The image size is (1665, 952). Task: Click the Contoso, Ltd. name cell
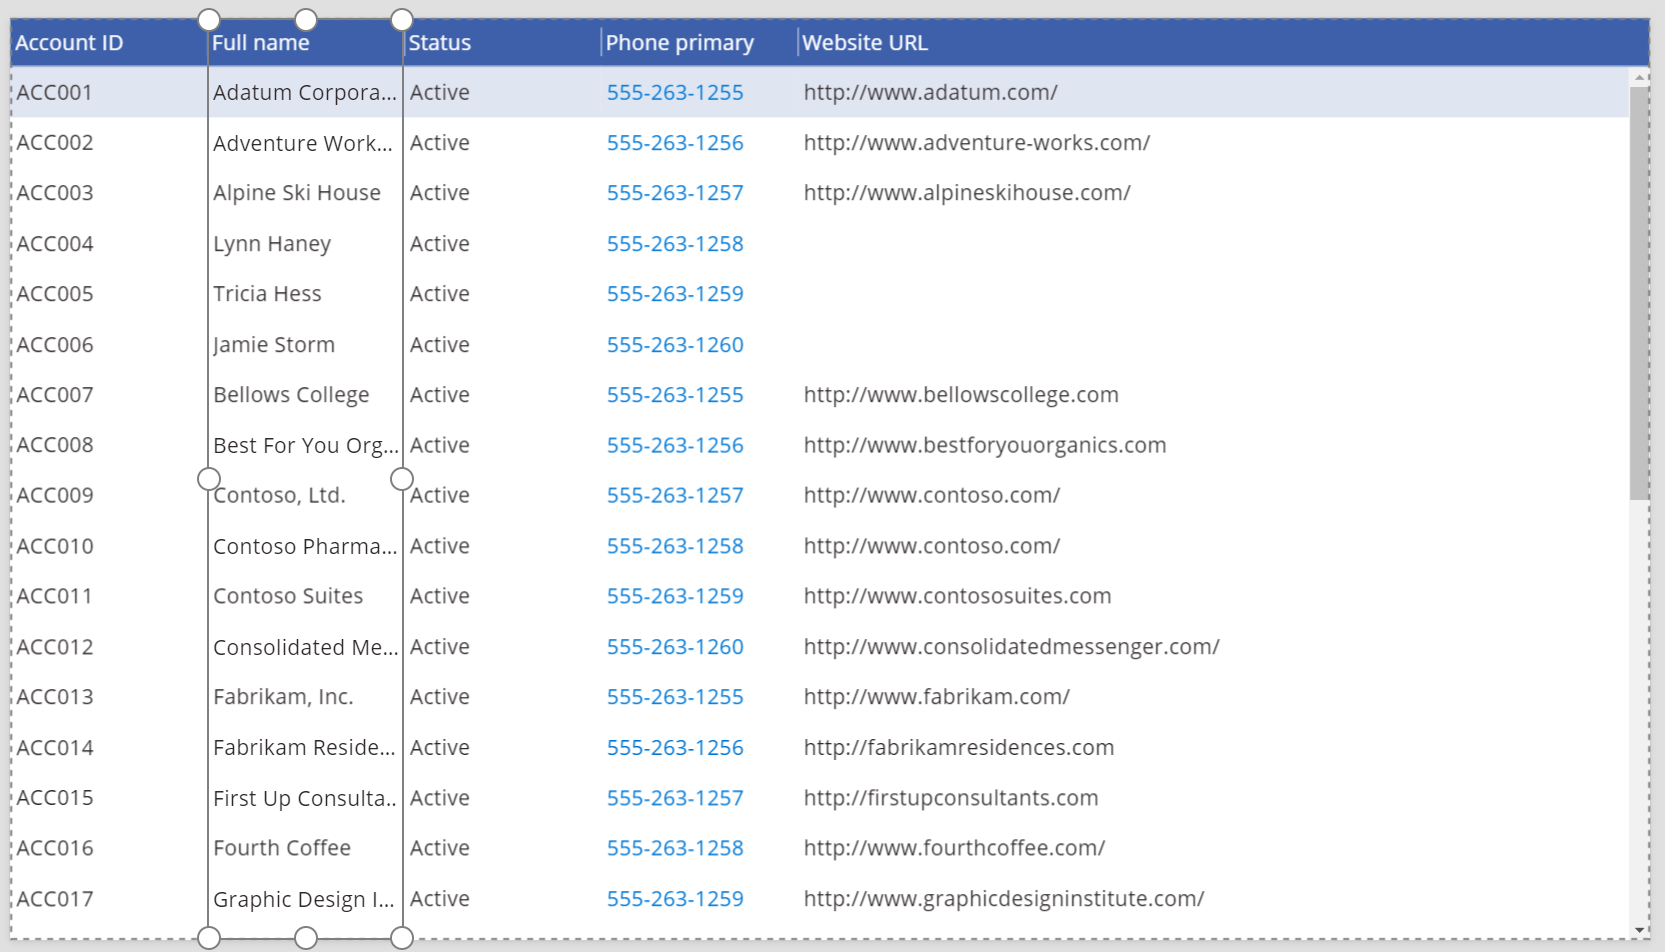[x=279, y=495]
